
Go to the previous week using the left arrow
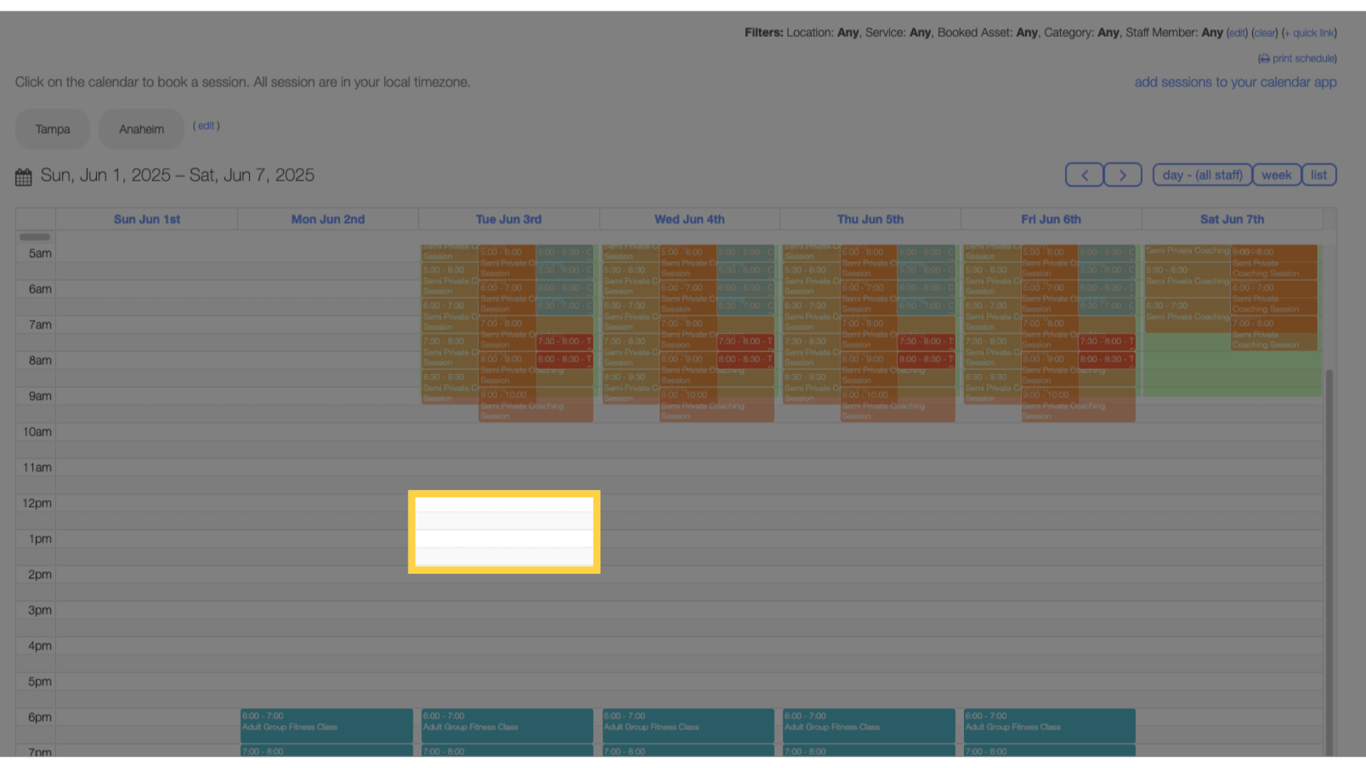[1084, 174]
